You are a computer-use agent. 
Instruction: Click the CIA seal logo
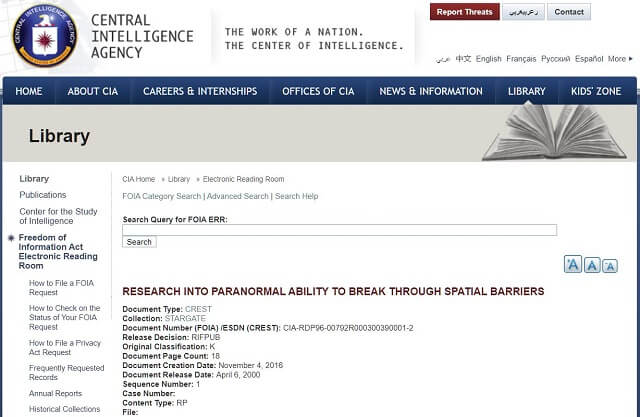point(44,35)
